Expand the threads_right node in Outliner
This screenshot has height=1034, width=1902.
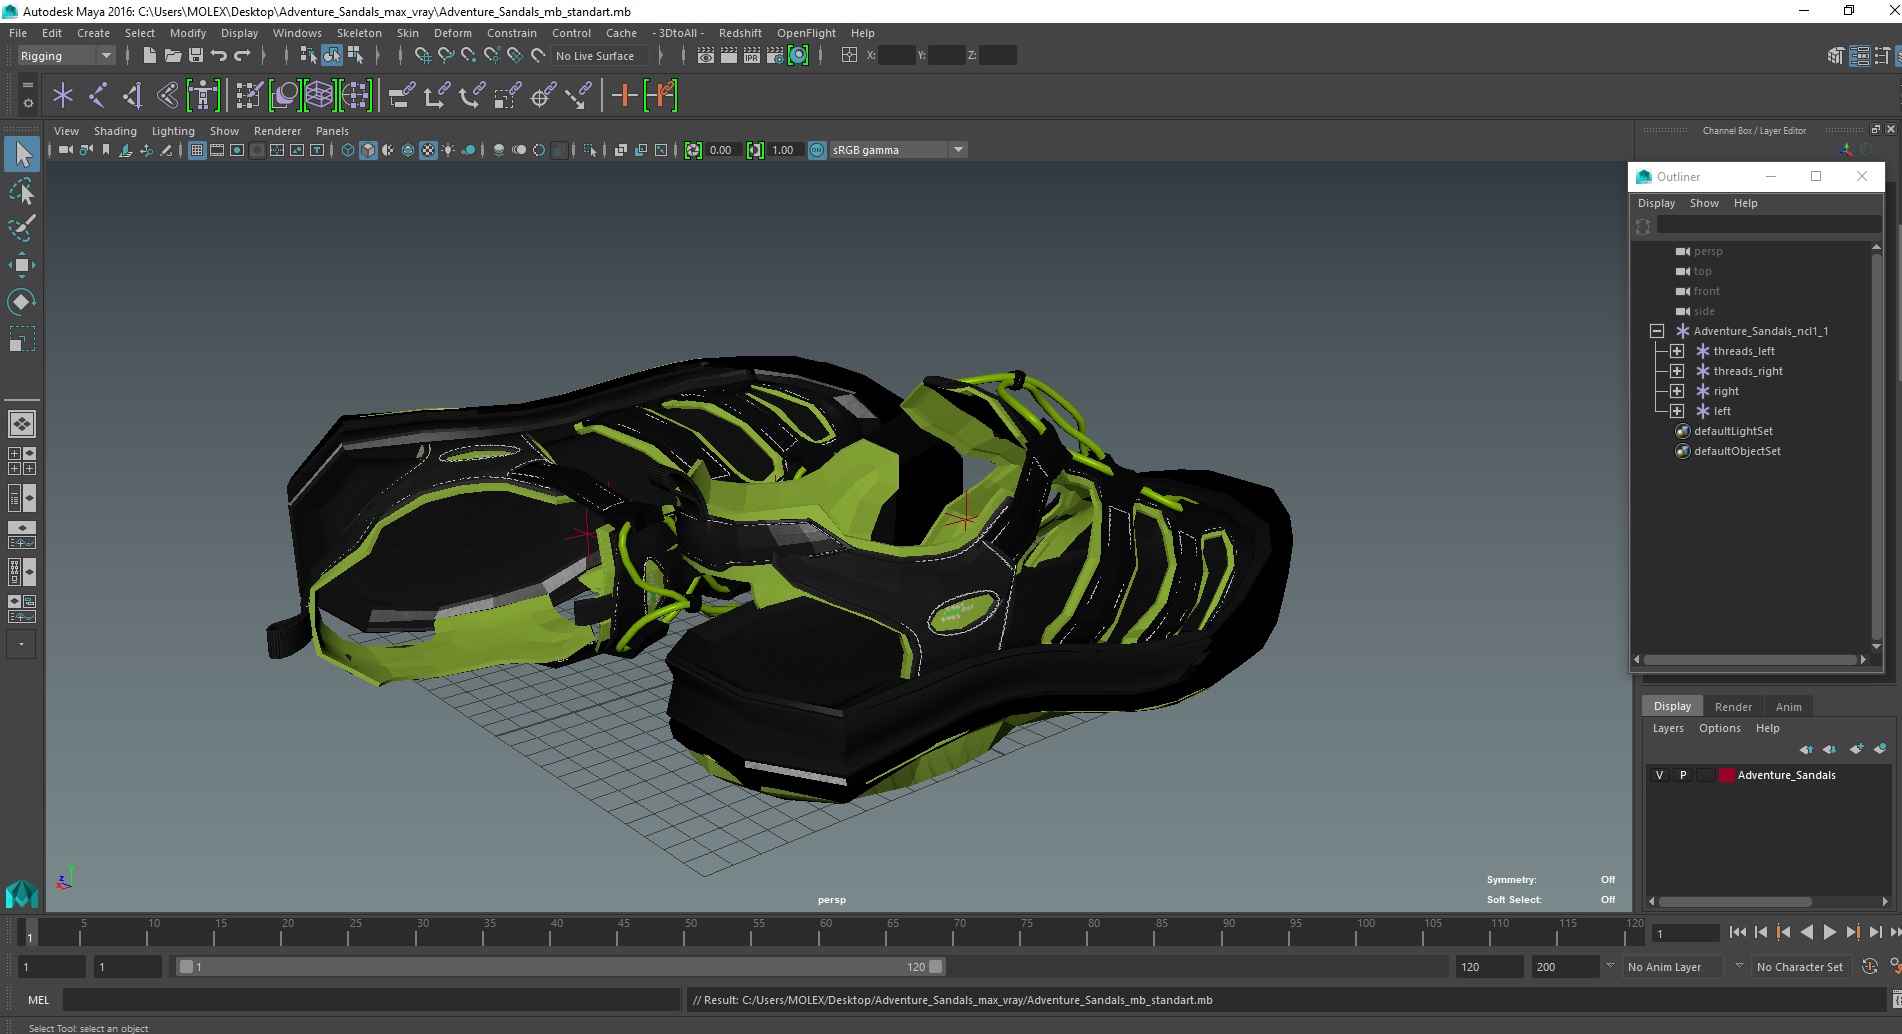tap(1677, 371)
